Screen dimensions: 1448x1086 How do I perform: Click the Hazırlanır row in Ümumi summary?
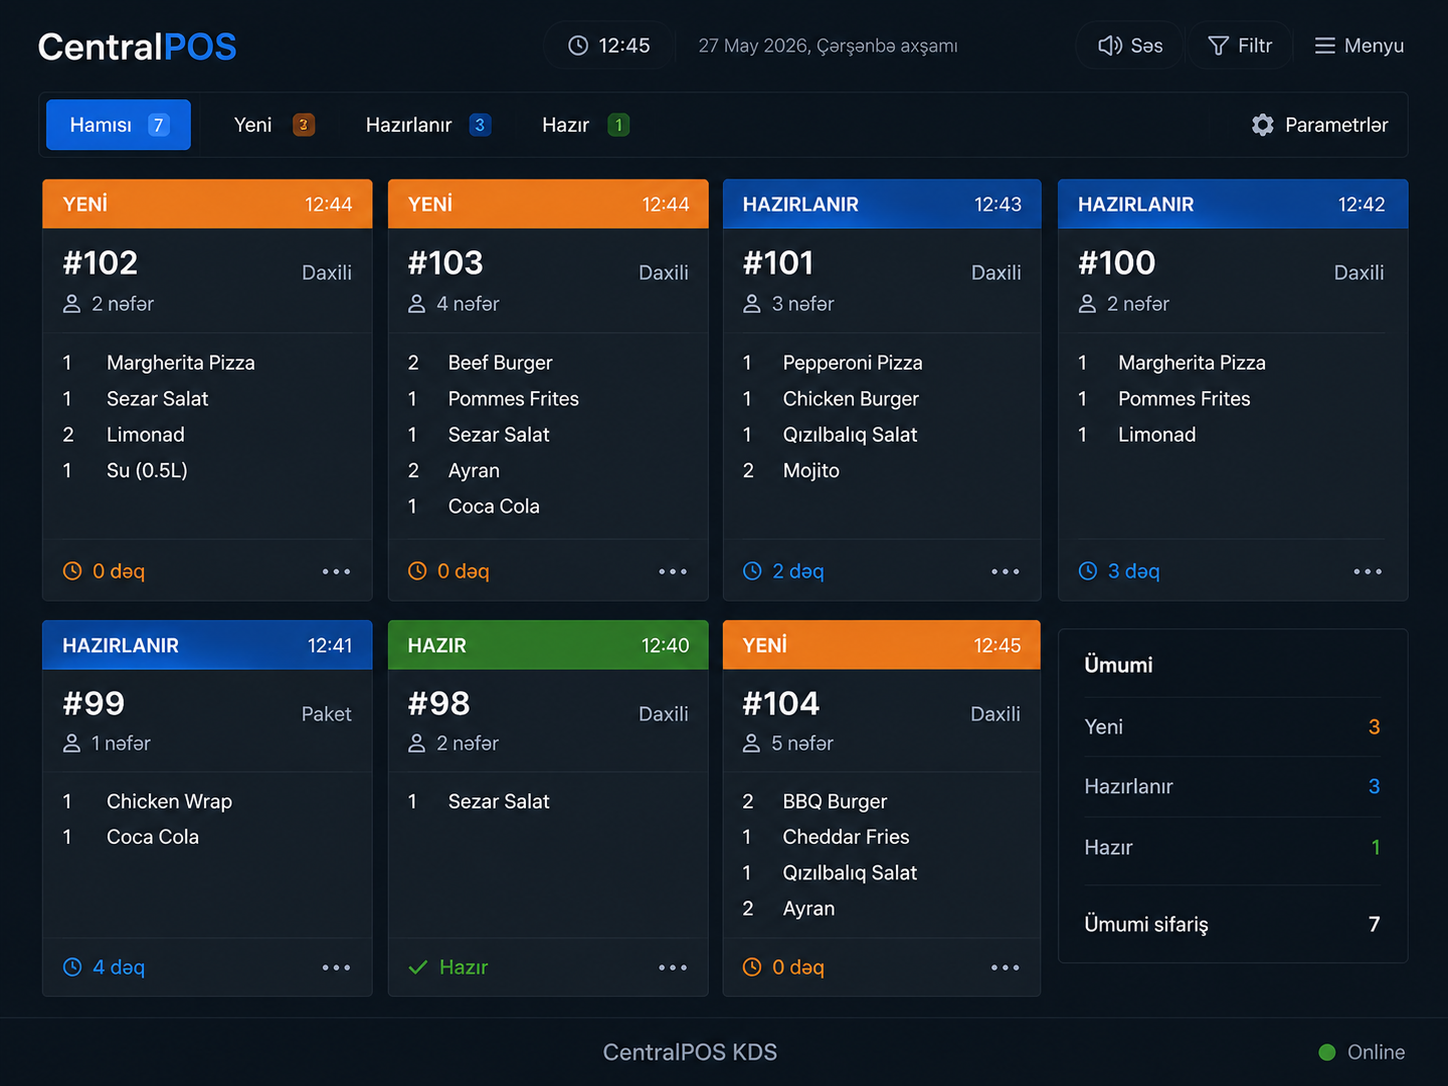1232,787
